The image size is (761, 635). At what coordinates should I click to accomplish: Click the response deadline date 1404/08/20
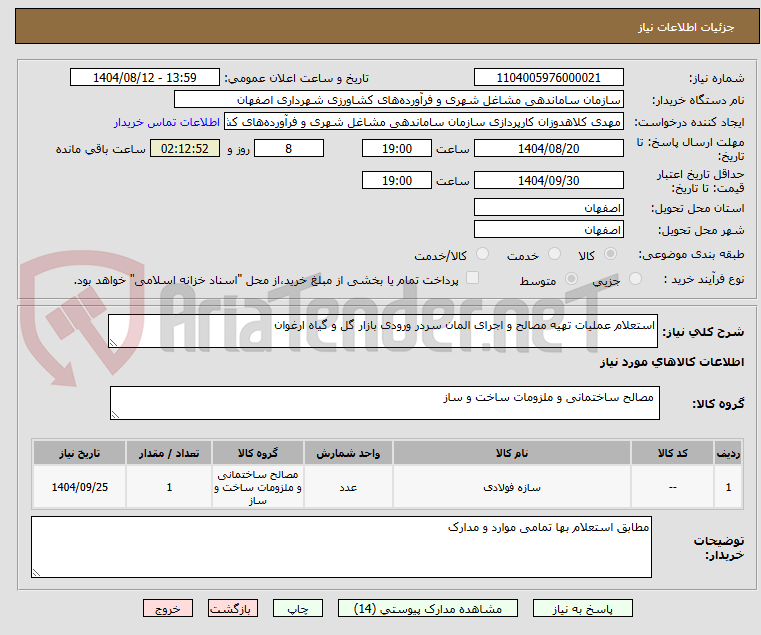tap(548, 149)
